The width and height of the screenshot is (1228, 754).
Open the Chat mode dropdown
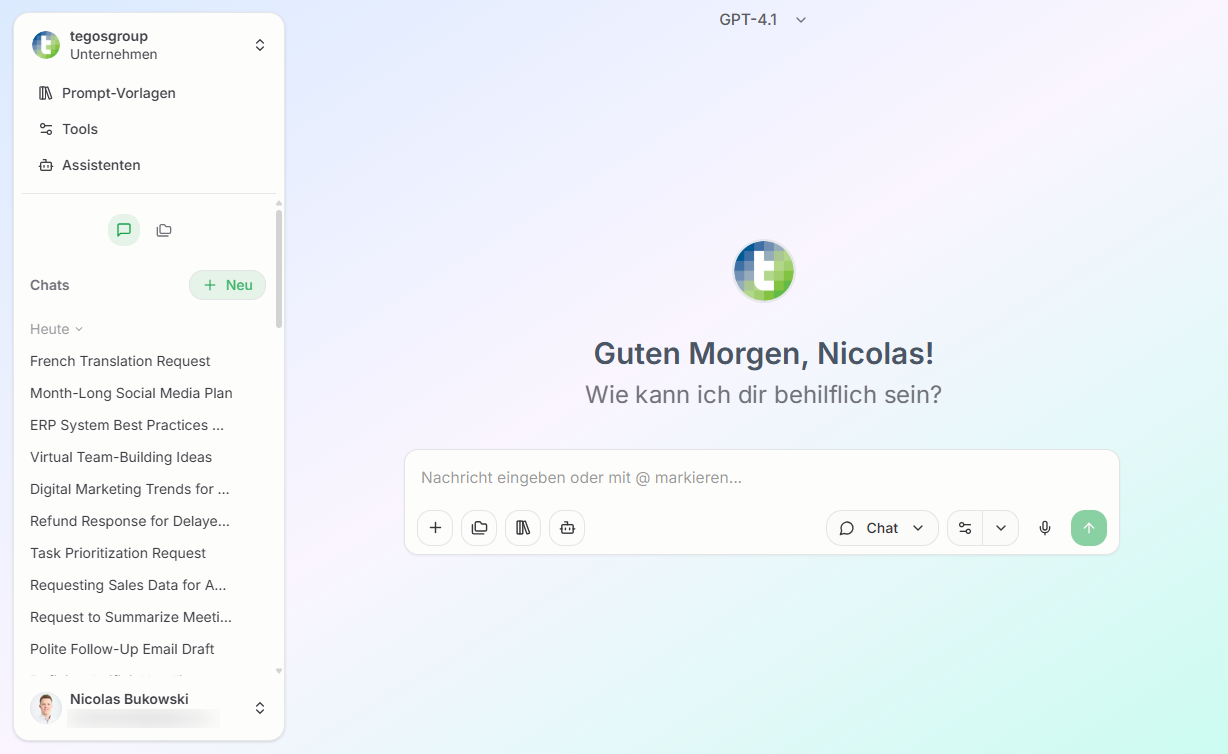882,528
